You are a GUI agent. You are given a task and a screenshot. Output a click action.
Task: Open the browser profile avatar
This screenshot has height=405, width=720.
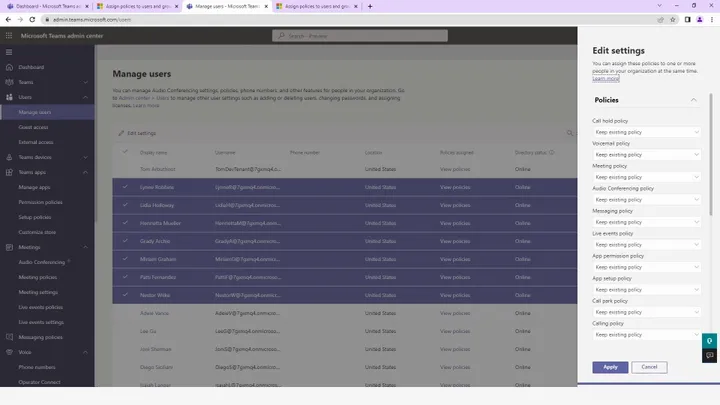700,19
